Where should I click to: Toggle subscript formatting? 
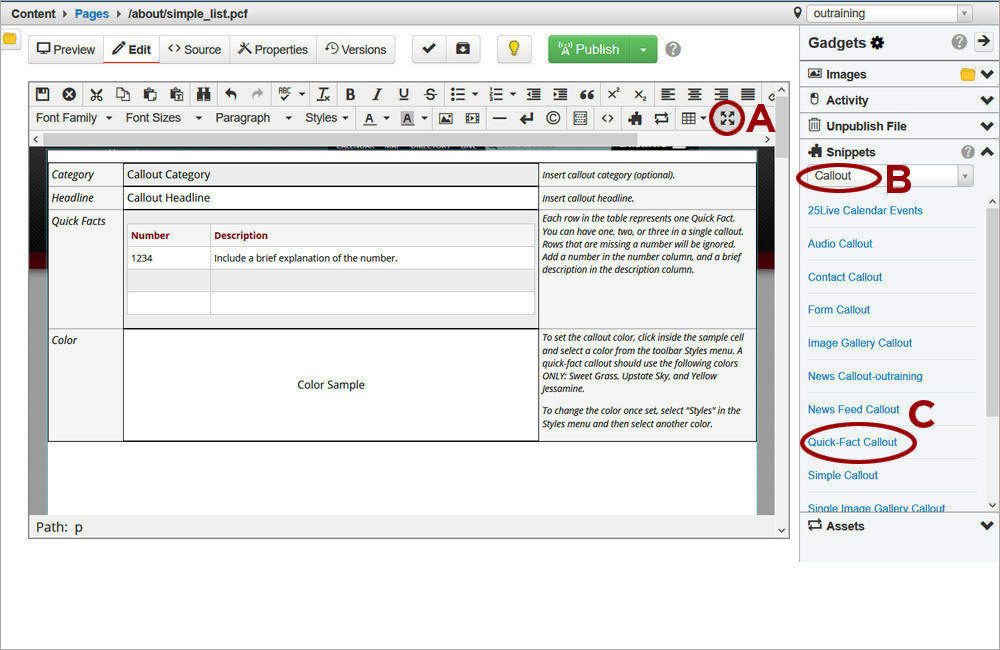click(x=640, y=94)
